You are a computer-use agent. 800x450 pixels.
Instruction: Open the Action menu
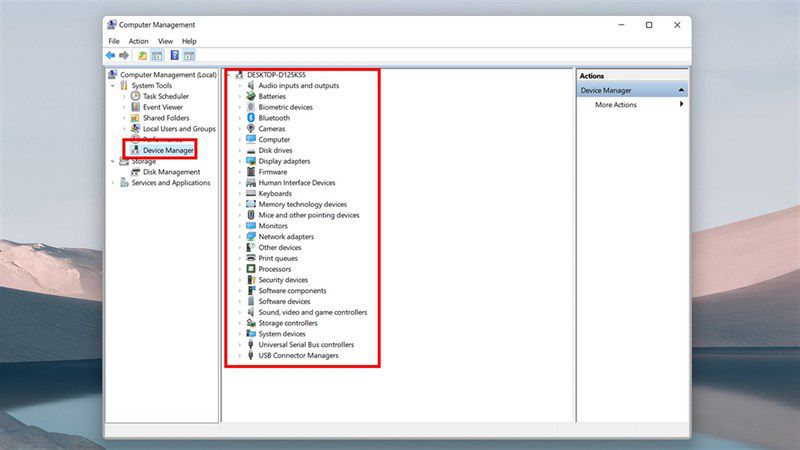(138, 41)
